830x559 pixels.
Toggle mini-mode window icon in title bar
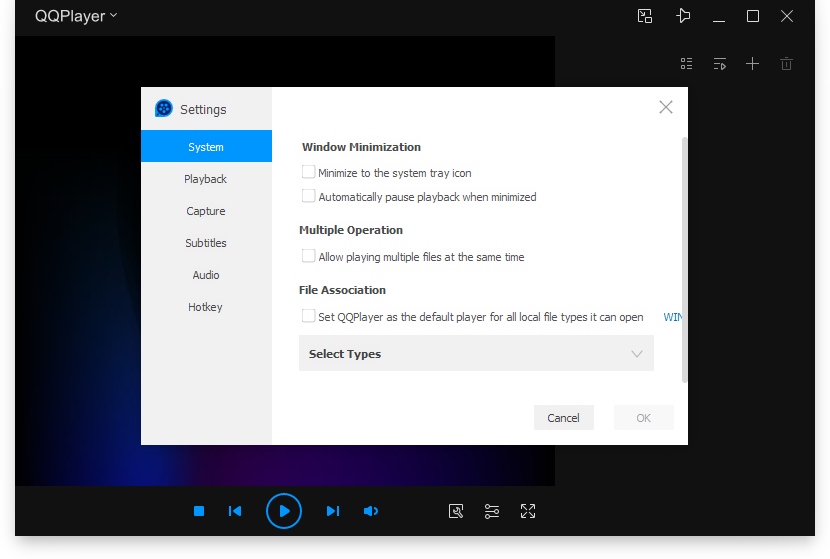click(645, 16)
